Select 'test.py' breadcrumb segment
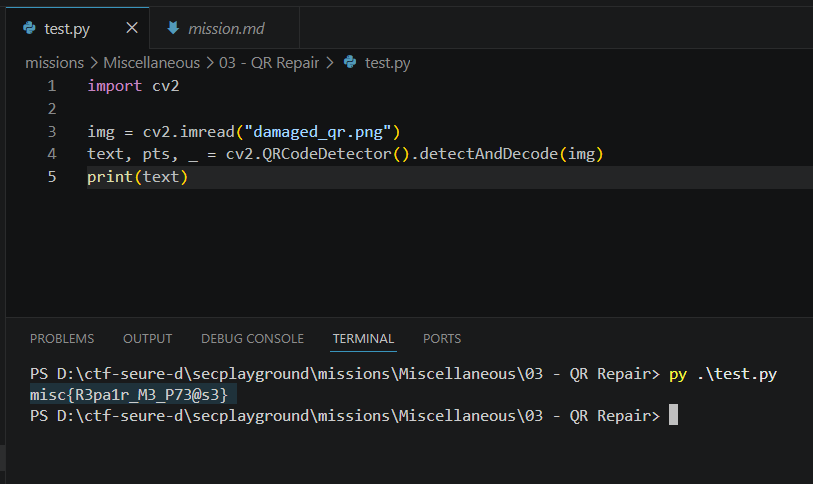The width and height of the screenshot is (813, 484). click(387, 63)
